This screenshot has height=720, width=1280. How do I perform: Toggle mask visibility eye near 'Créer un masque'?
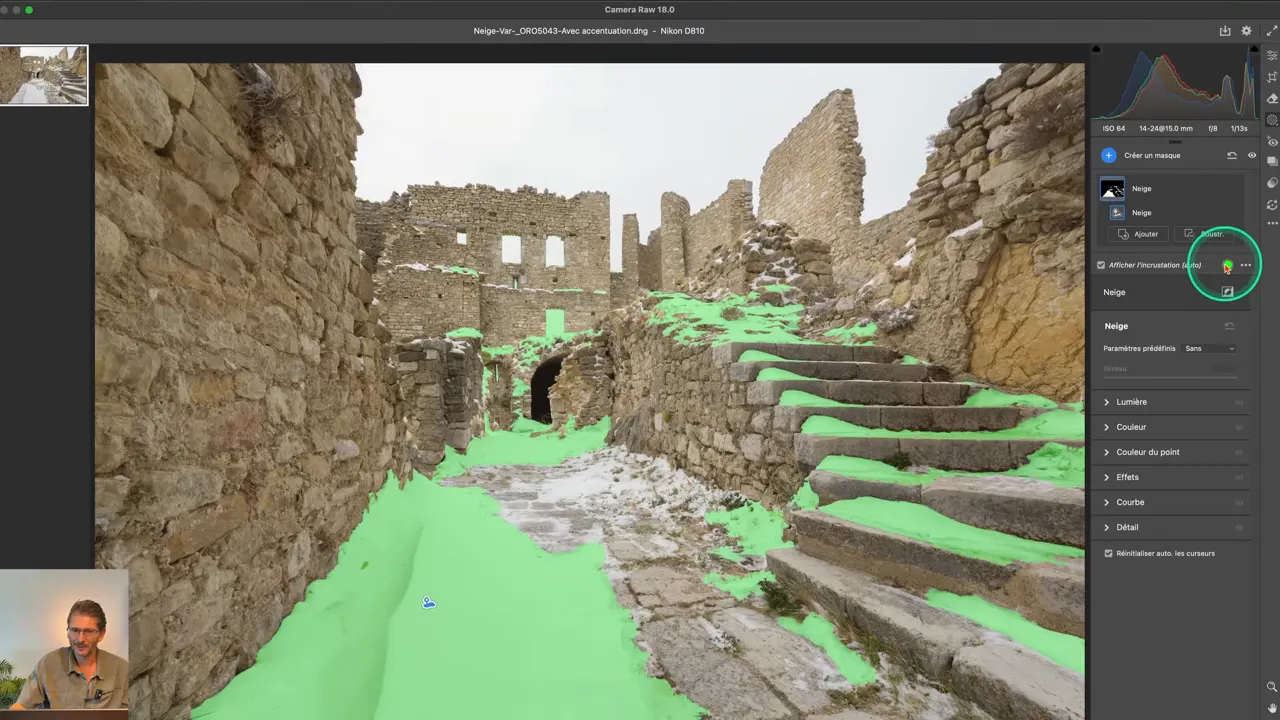[x=1251, y=155]
